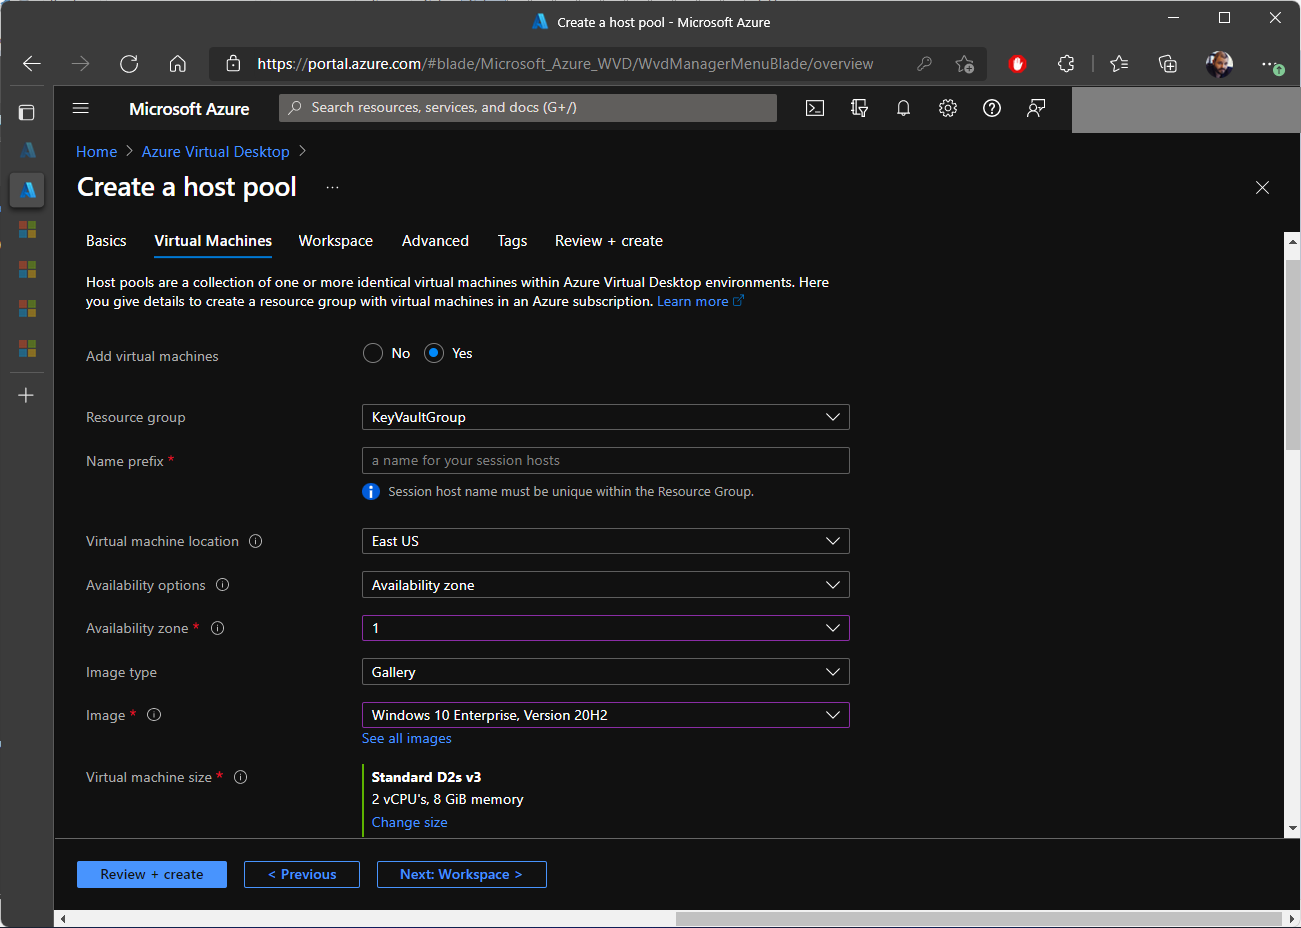Open a new tab with plus icon
This screenshot has height=928, width=1301.
[x=27, y=395]
